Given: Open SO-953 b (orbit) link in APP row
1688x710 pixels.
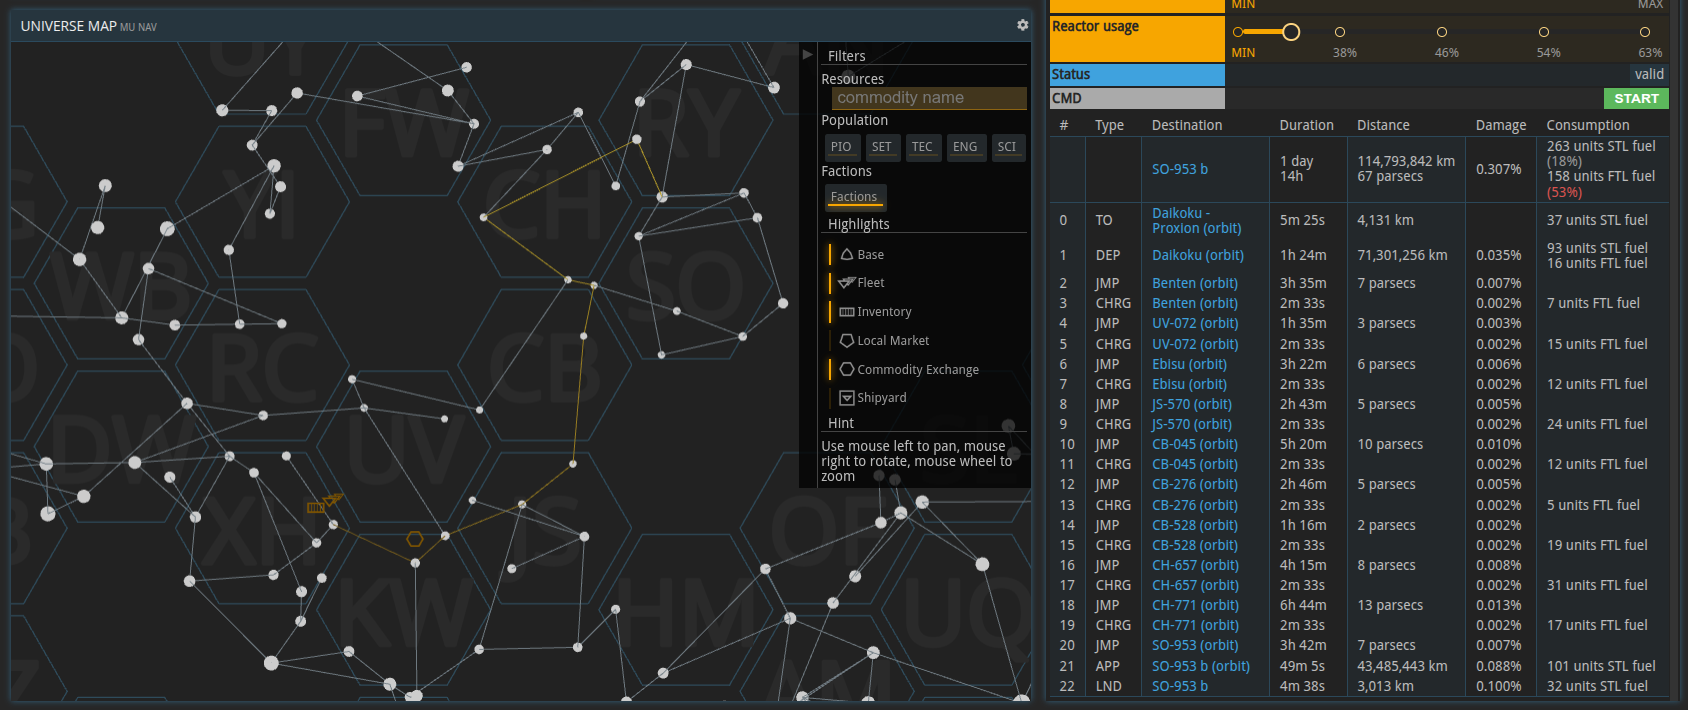Looking at the screenshot, I should point(1201,666).
